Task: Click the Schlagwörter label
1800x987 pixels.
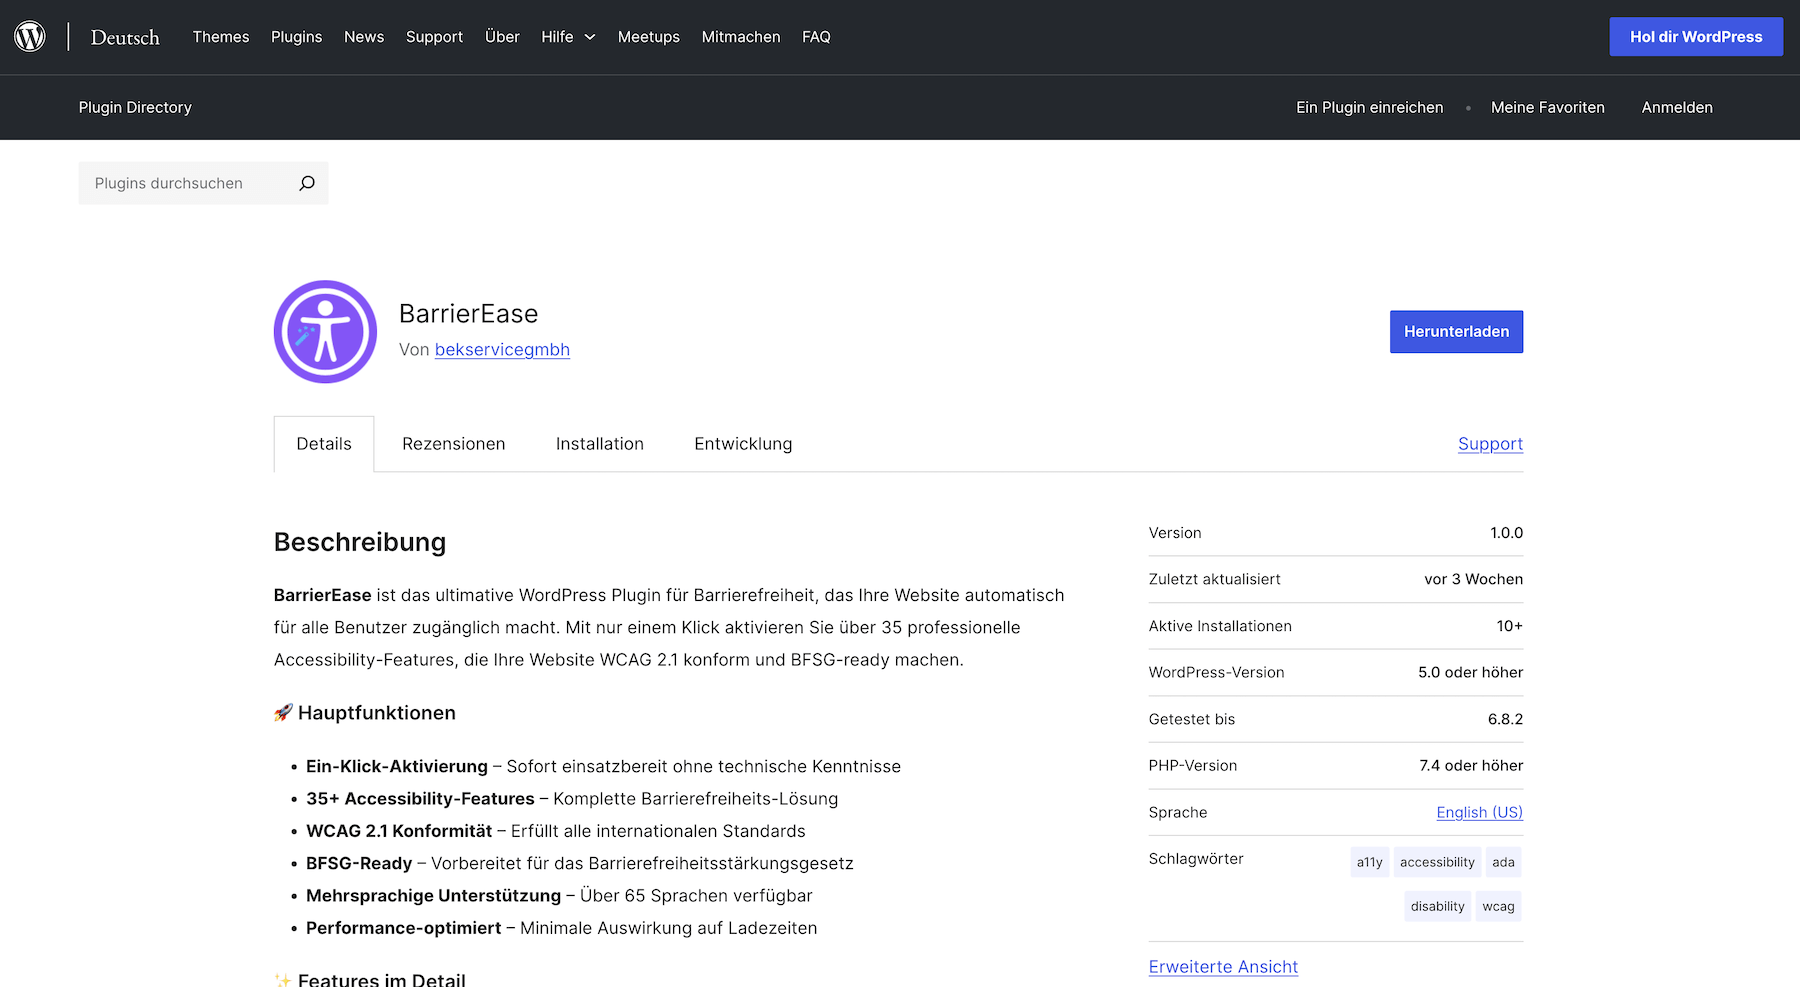Action: [x=1196, y=859]
